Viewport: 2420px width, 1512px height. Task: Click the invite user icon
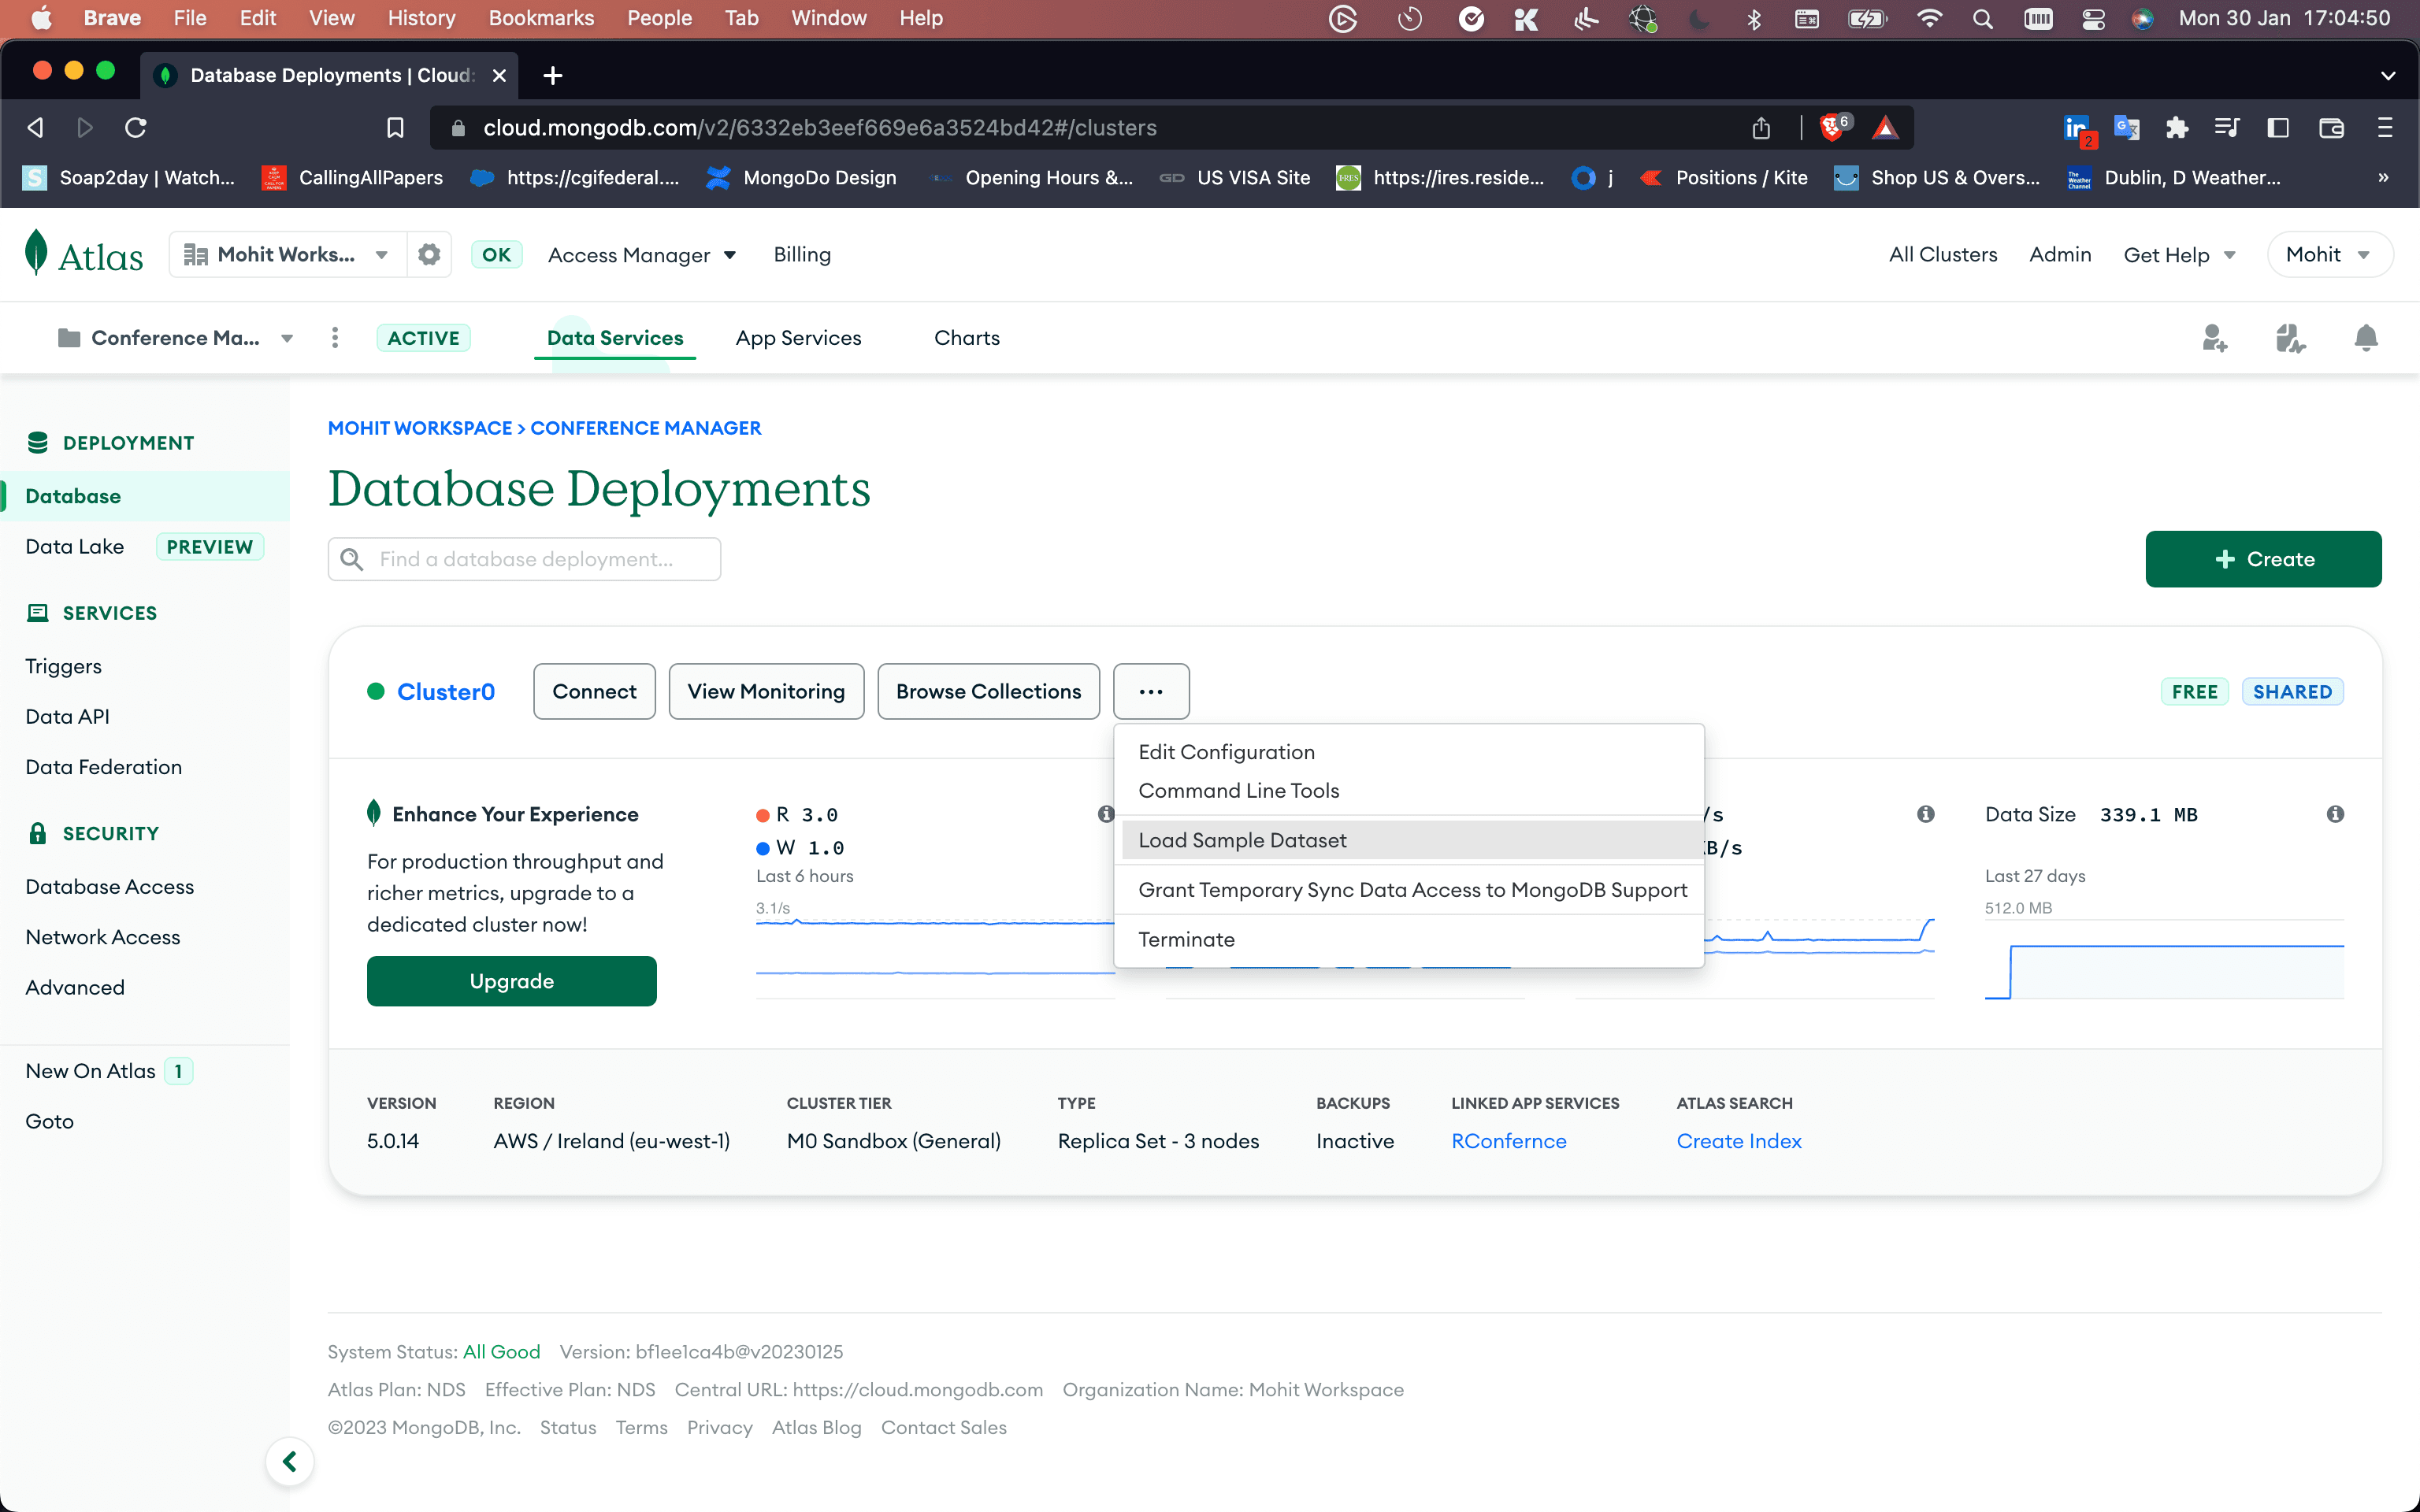[2214, 338]
